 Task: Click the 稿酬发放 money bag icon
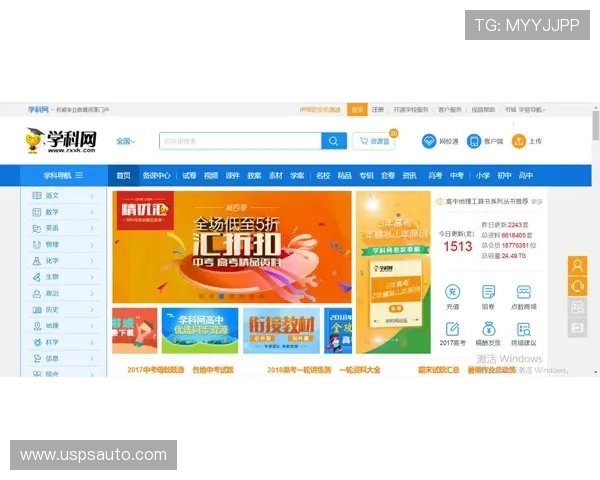click(488, 329)
